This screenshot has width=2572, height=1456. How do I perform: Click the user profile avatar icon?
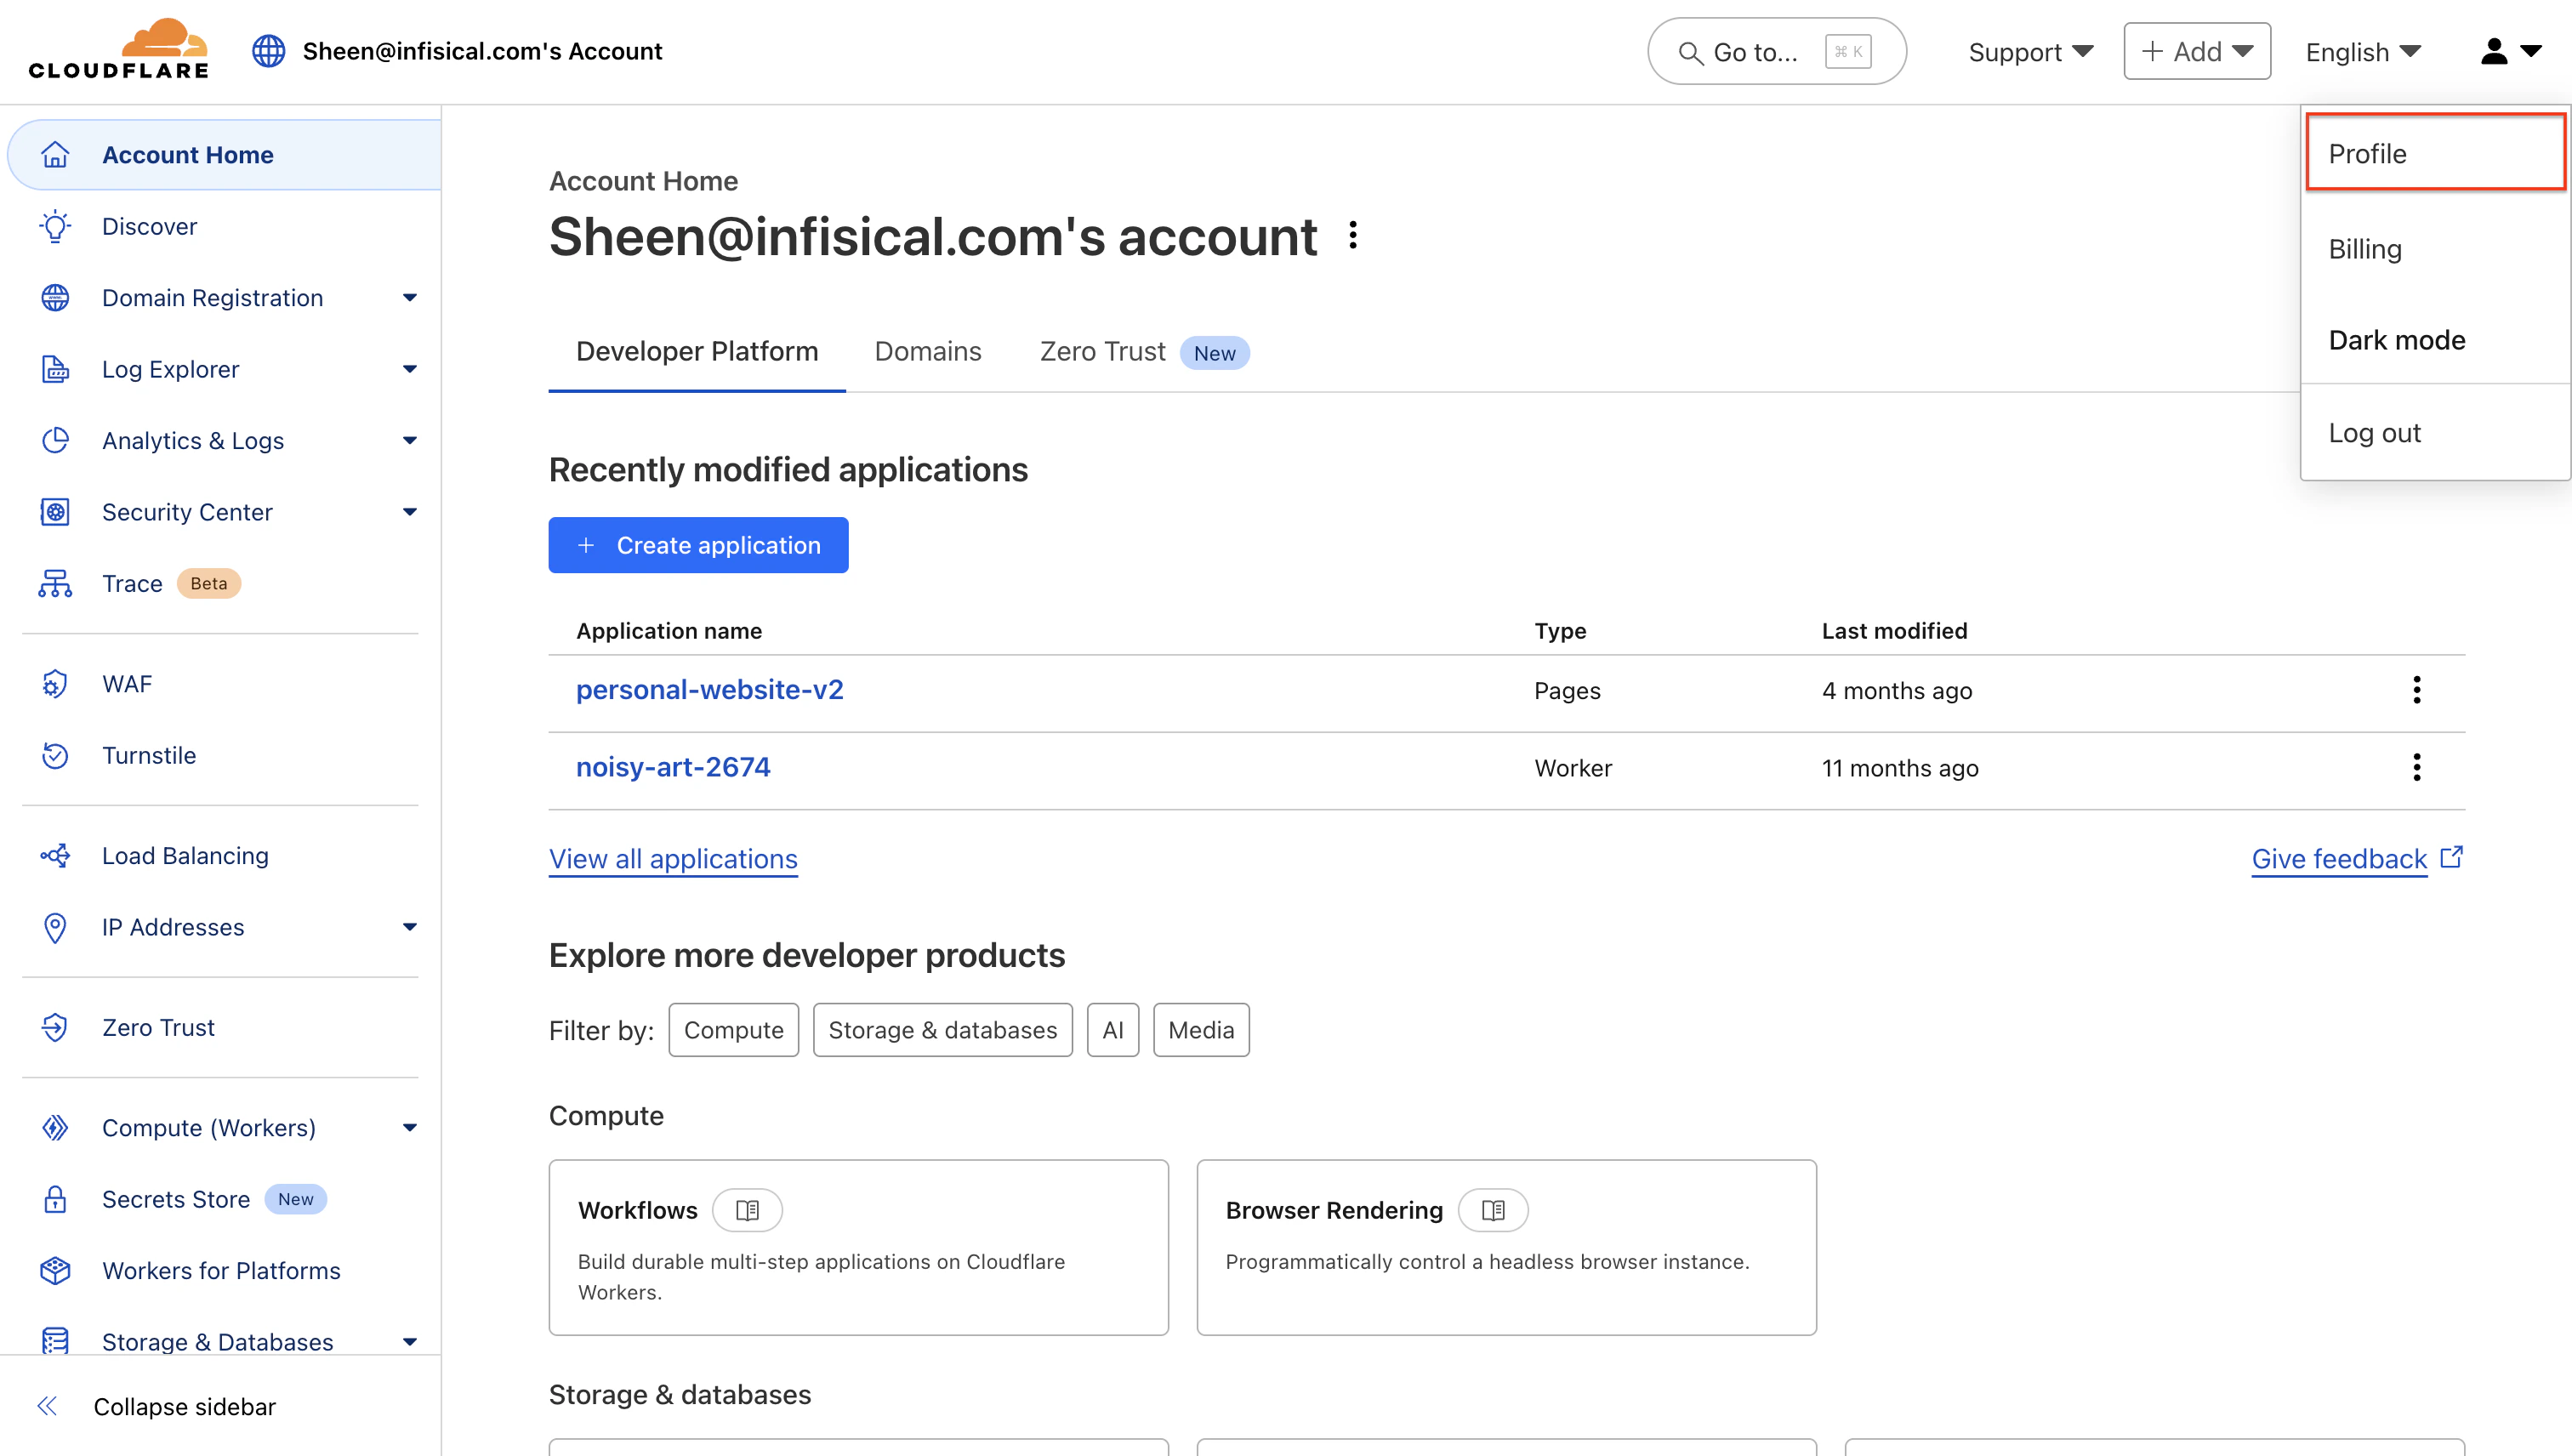click(x=2495, y=51)
